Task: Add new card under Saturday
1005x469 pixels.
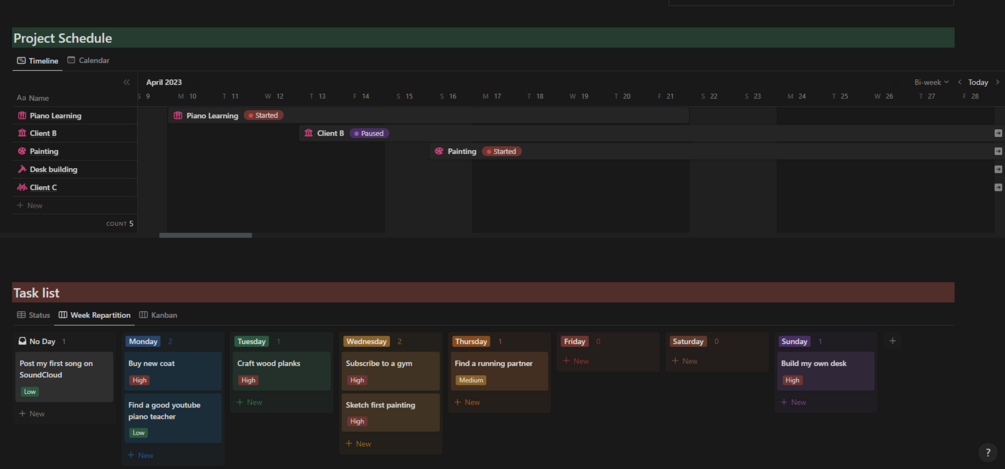Action: 685,361
